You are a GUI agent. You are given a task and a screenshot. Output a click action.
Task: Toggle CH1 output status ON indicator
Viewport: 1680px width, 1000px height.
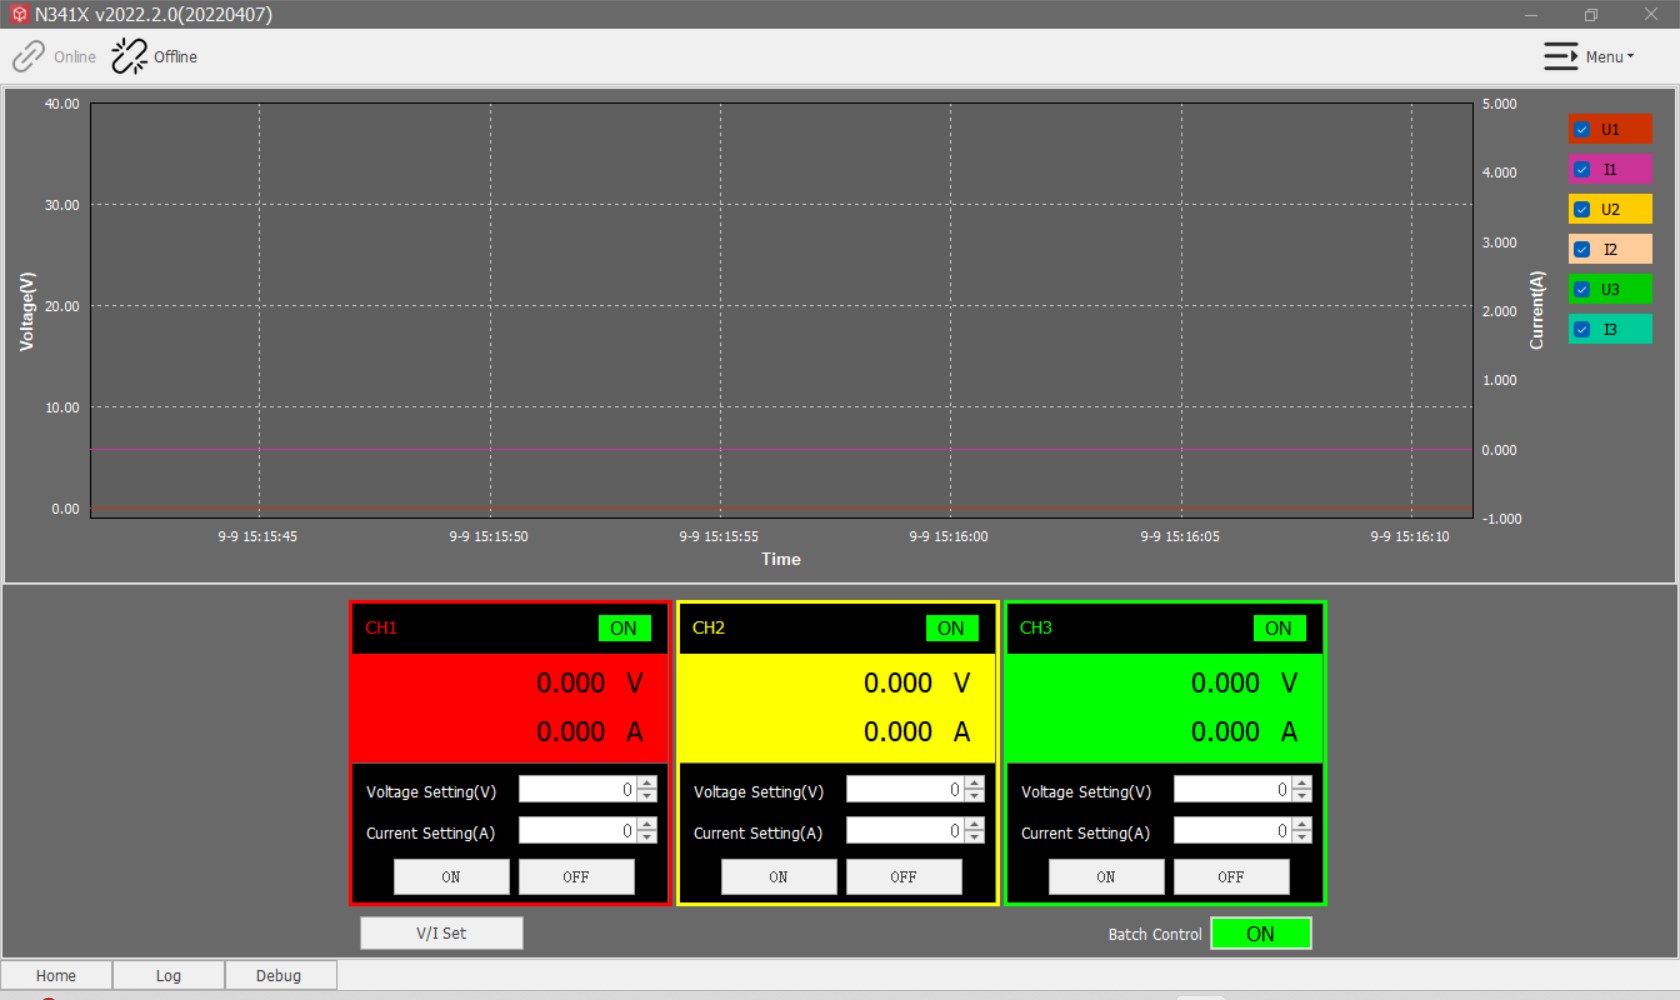point(624,628)
